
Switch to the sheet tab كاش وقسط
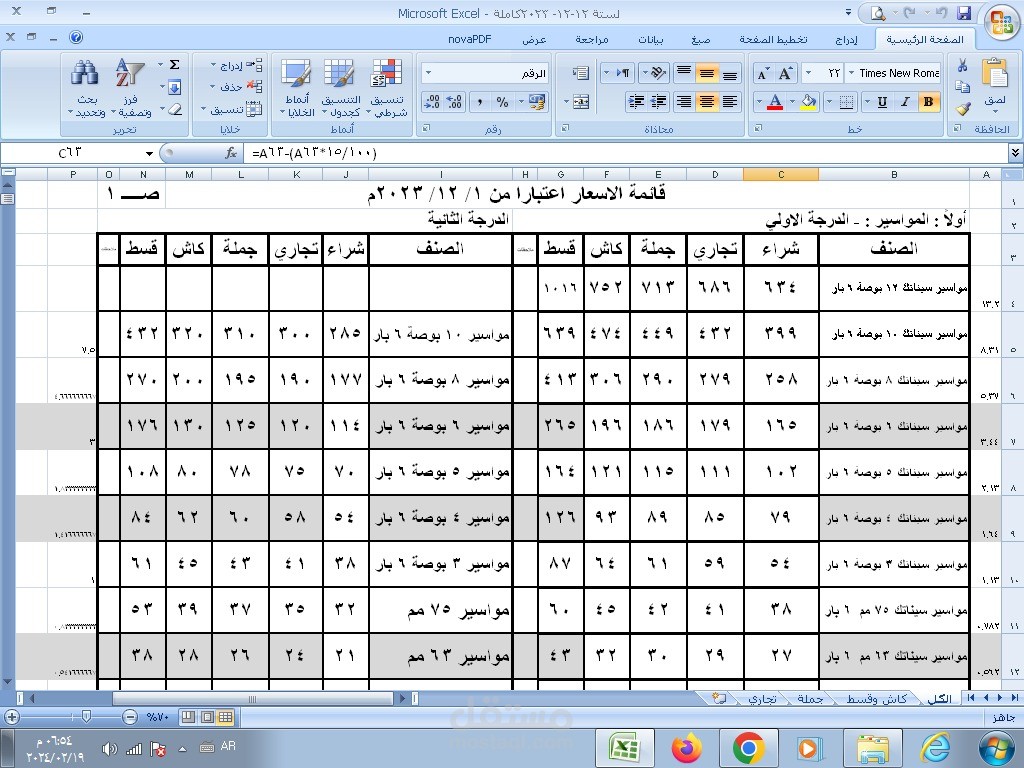876,699
